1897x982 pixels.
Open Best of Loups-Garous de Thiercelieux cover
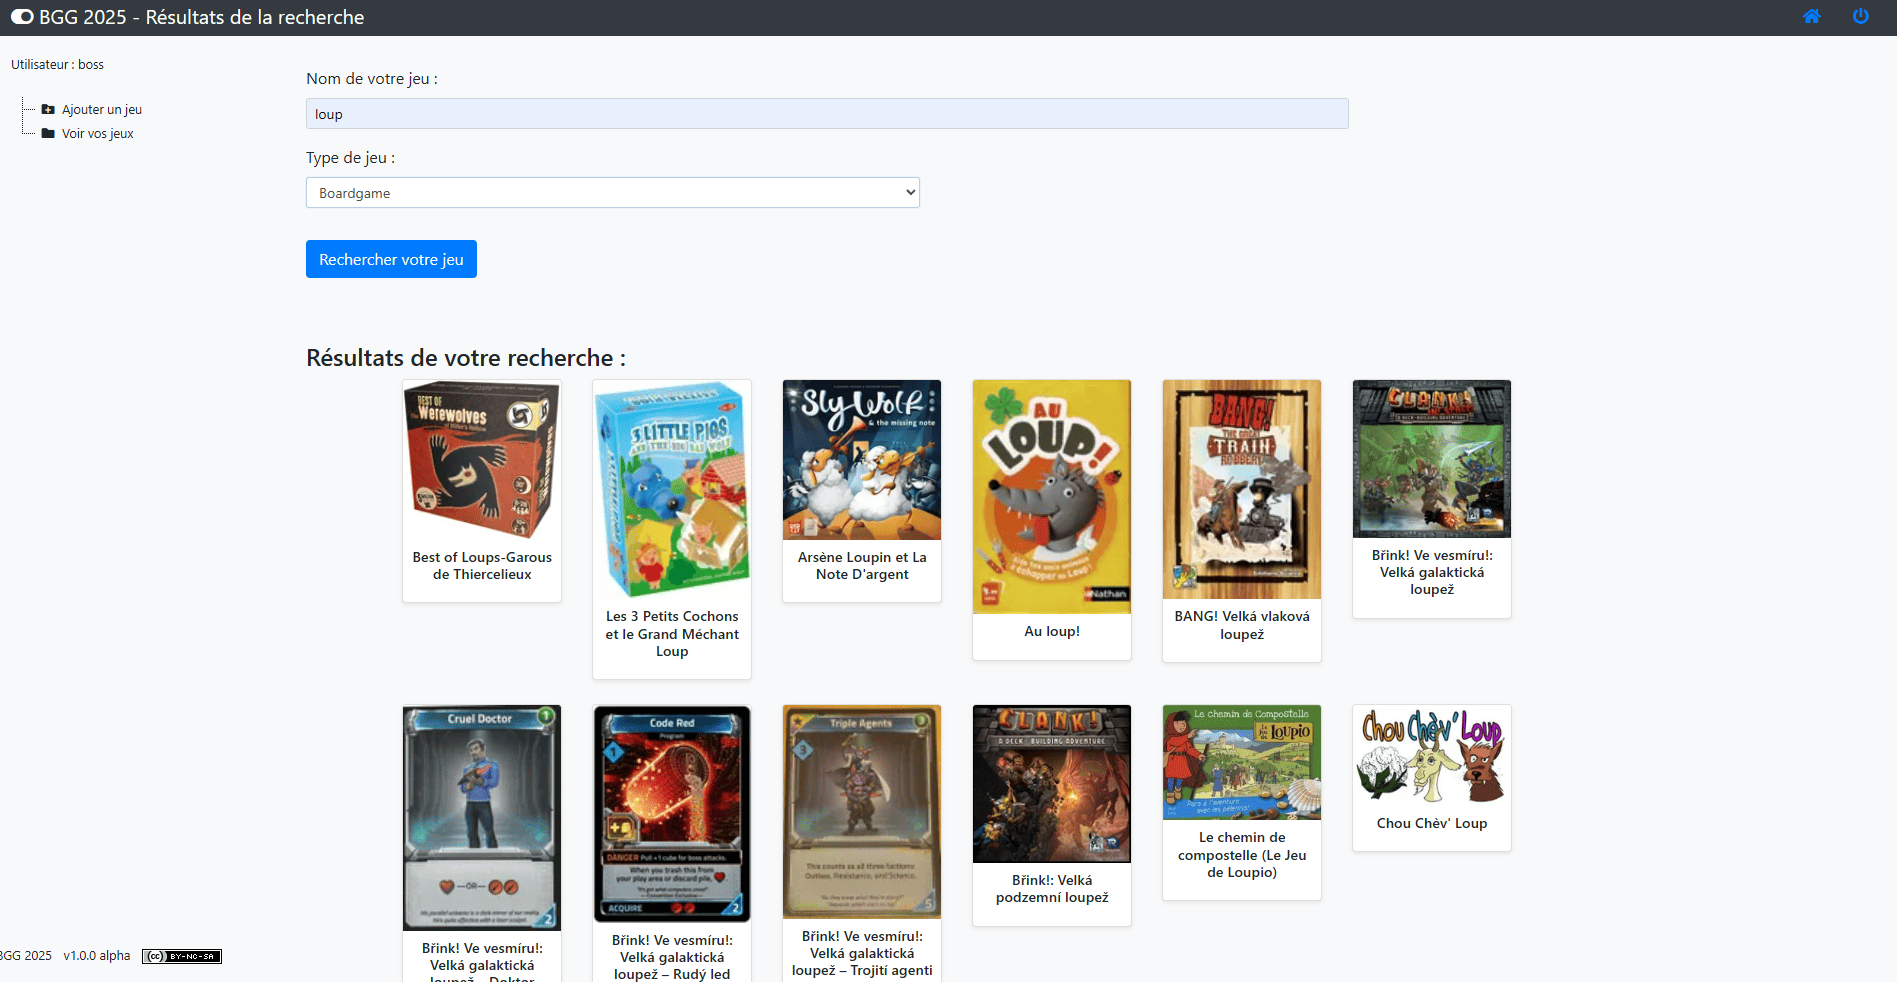(x=482, y=459)
